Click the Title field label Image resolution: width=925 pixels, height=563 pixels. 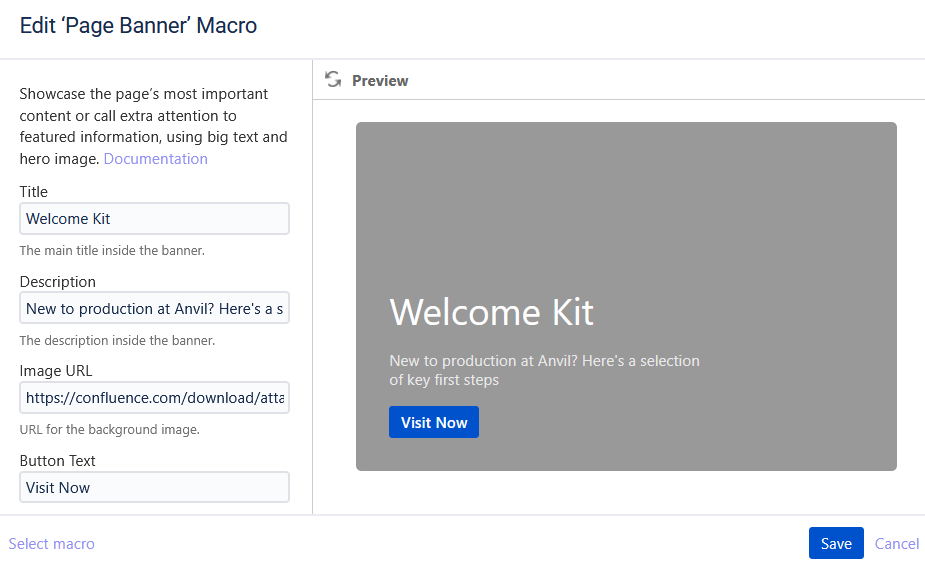34,192
